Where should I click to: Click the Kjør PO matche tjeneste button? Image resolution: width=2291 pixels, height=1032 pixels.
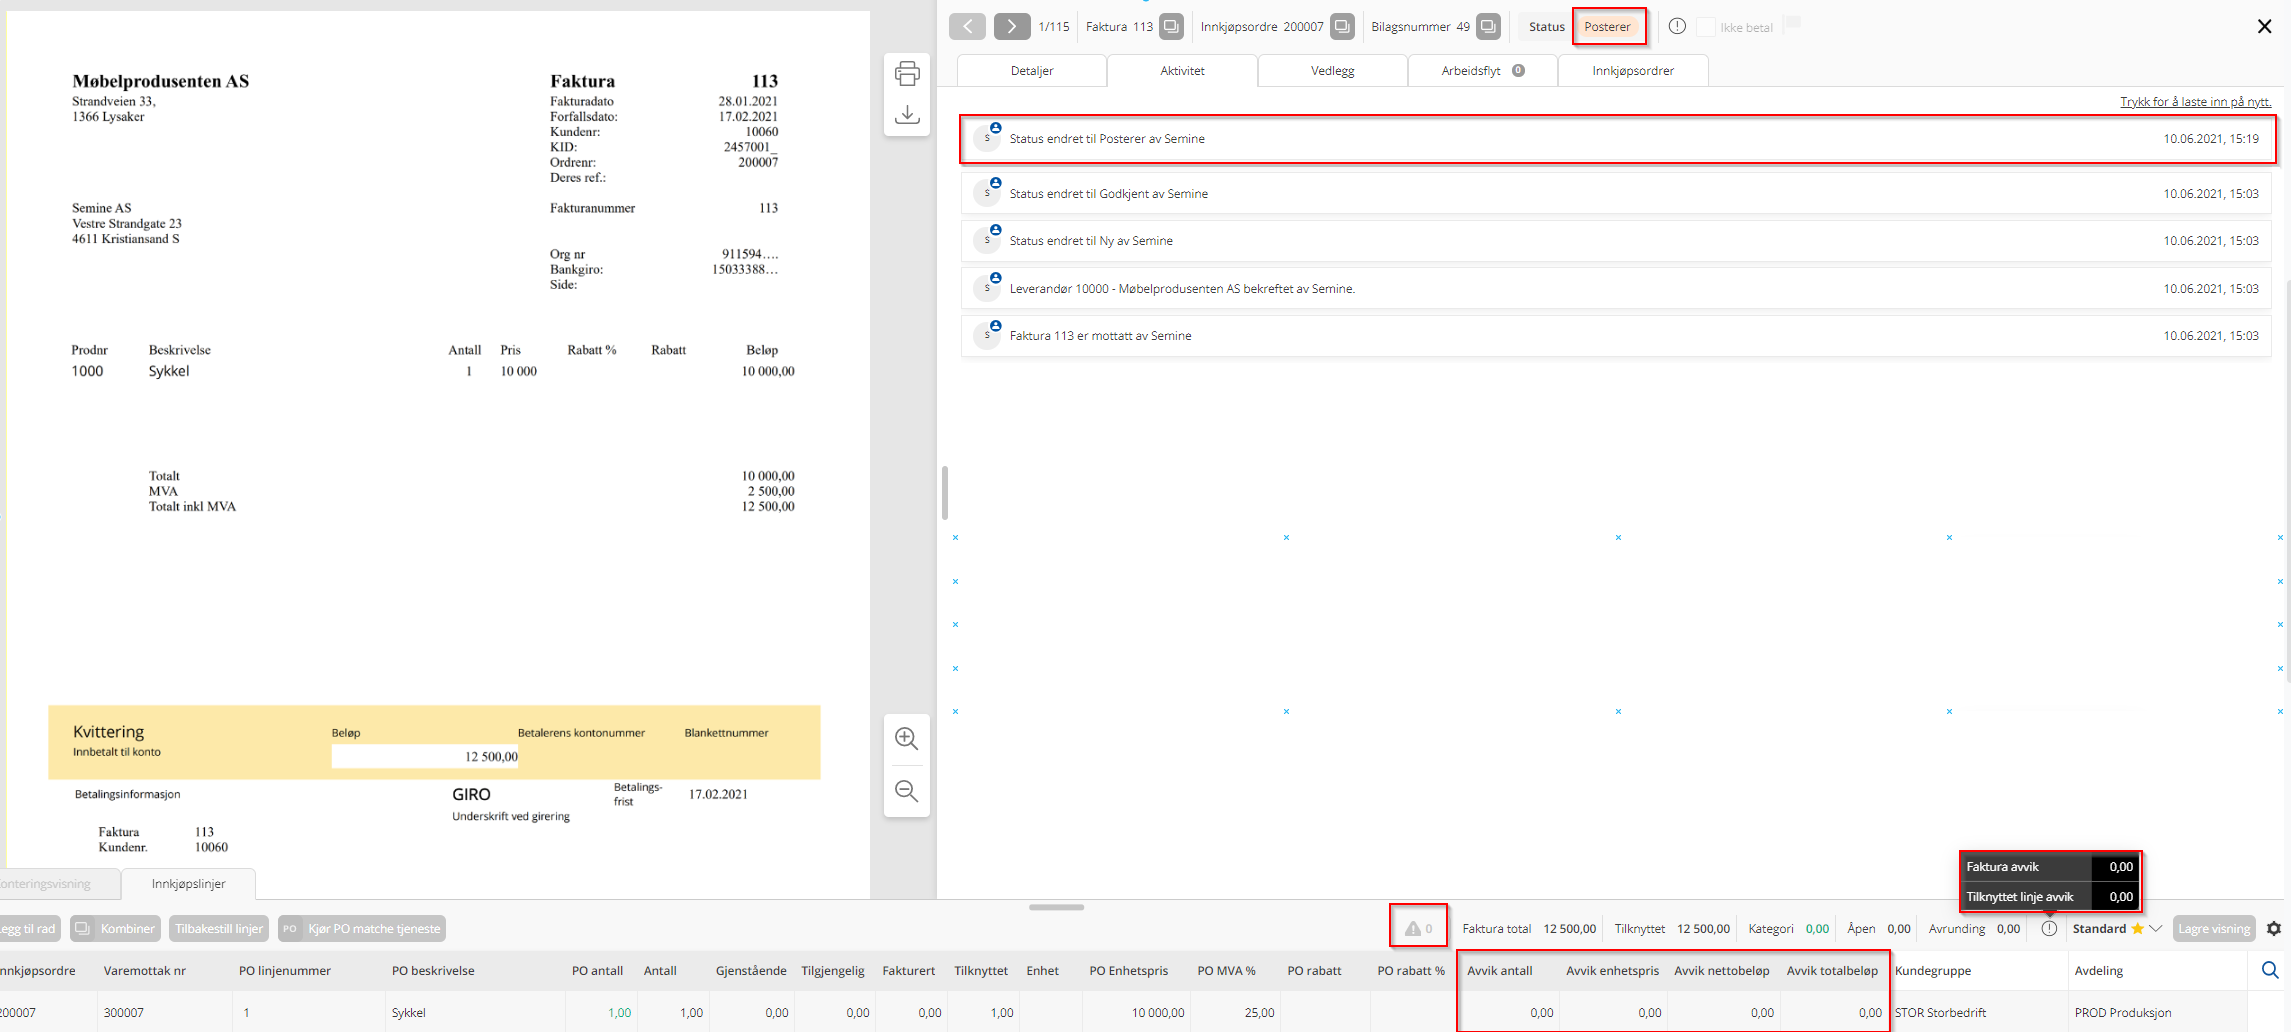pyautogui.click(x=362, y=929)
